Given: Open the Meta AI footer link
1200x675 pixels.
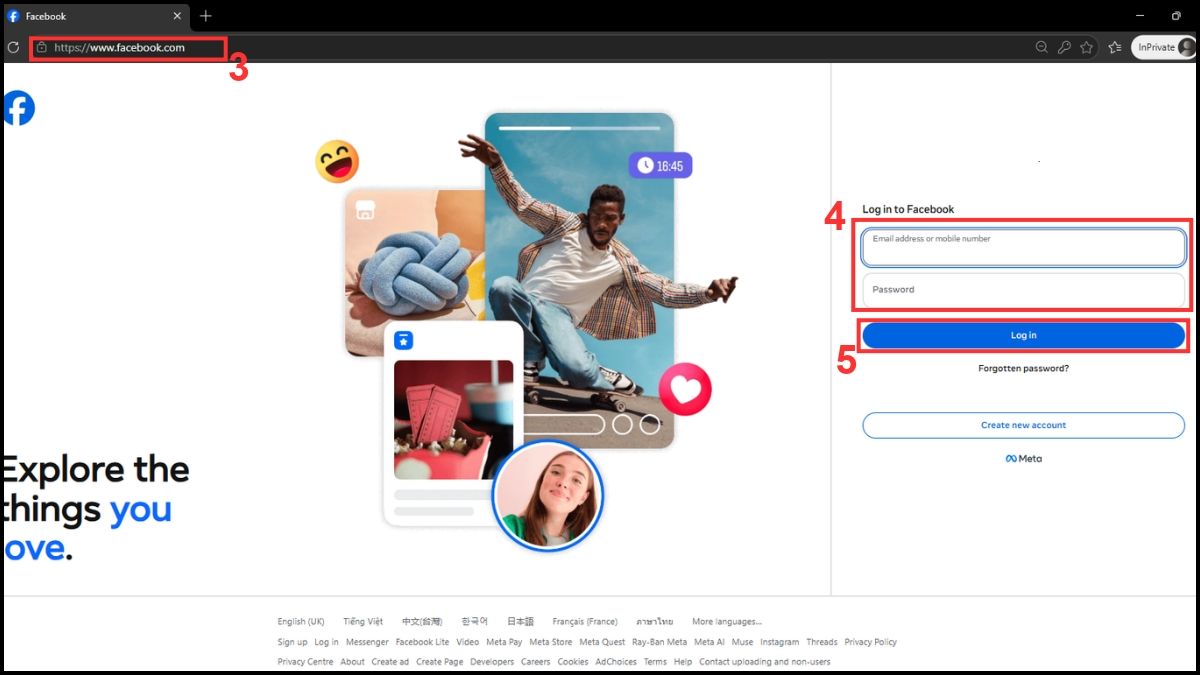Looking at the screenshot, I should (x=709, y=642).
